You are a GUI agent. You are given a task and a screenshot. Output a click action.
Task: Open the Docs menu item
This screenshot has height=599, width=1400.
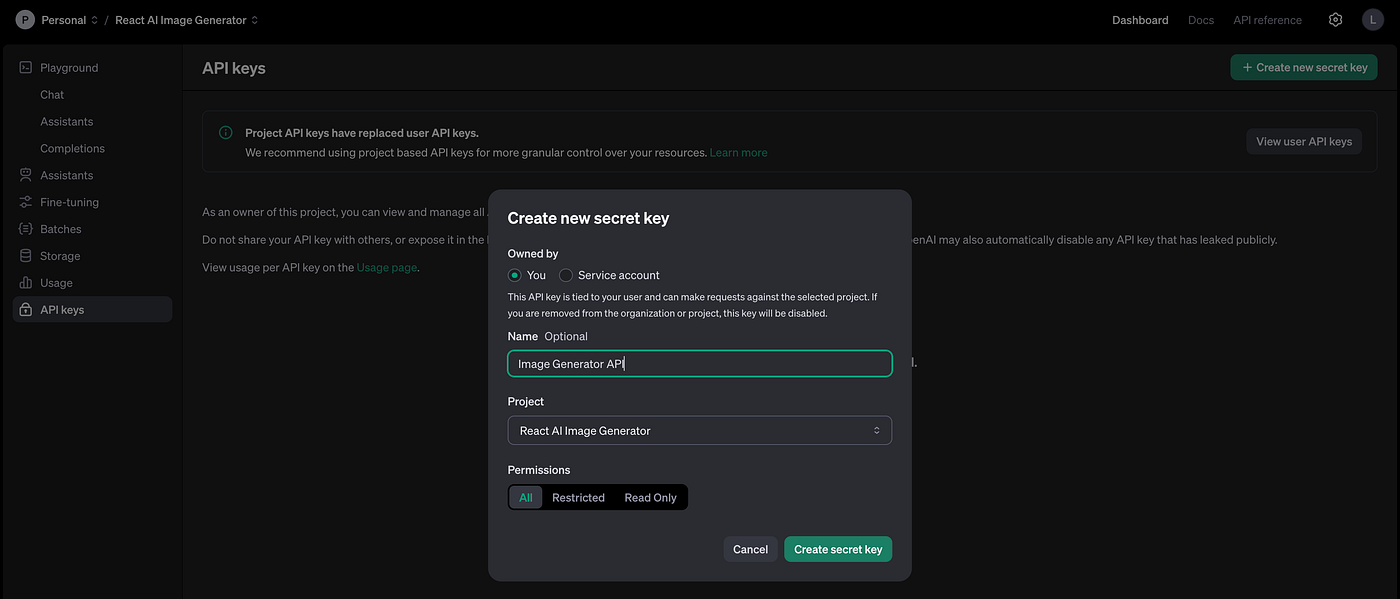(1200, 19)
